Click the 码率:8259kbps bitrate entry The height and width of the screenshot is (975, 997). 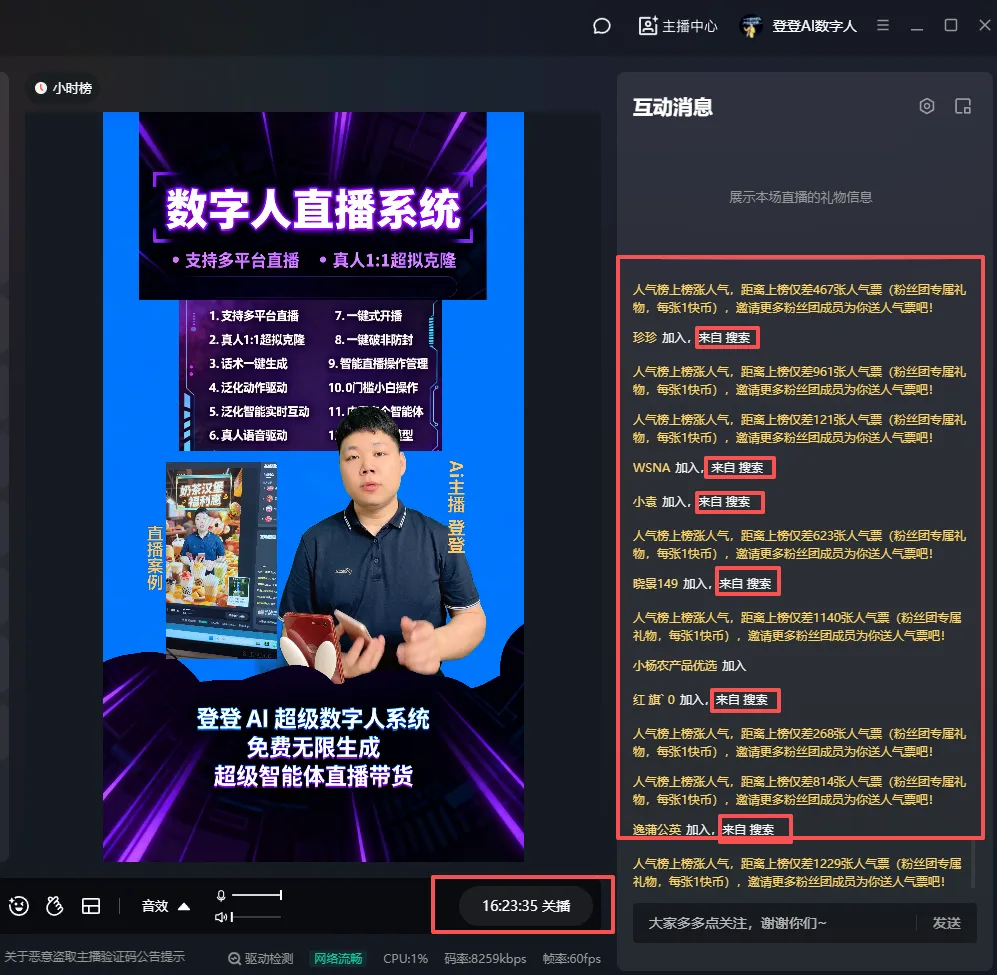(x=485, y=958)
